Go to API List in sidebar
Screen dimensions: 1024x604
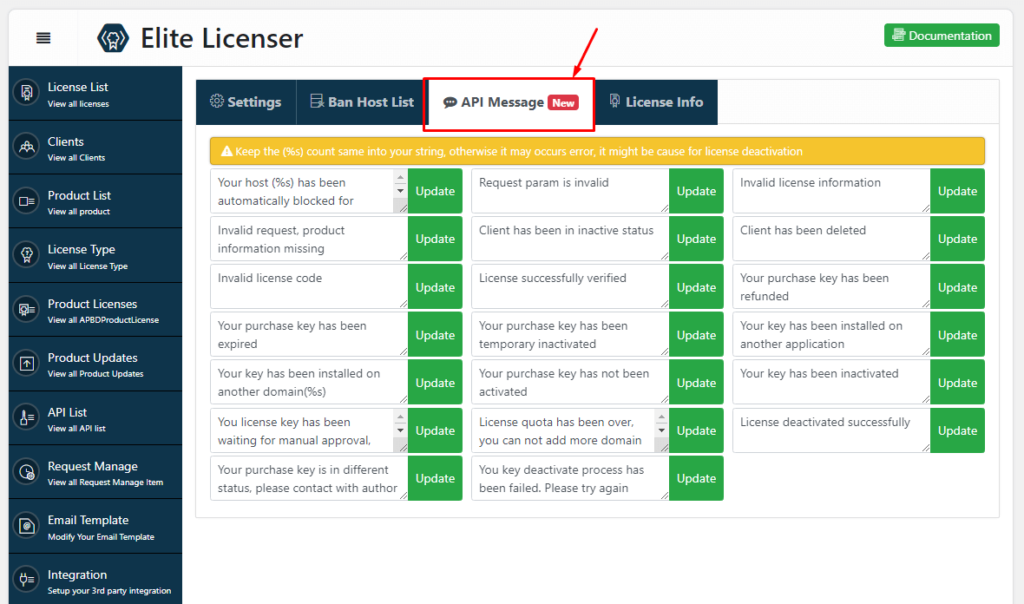pyautogui.click(x=95, y=419)
